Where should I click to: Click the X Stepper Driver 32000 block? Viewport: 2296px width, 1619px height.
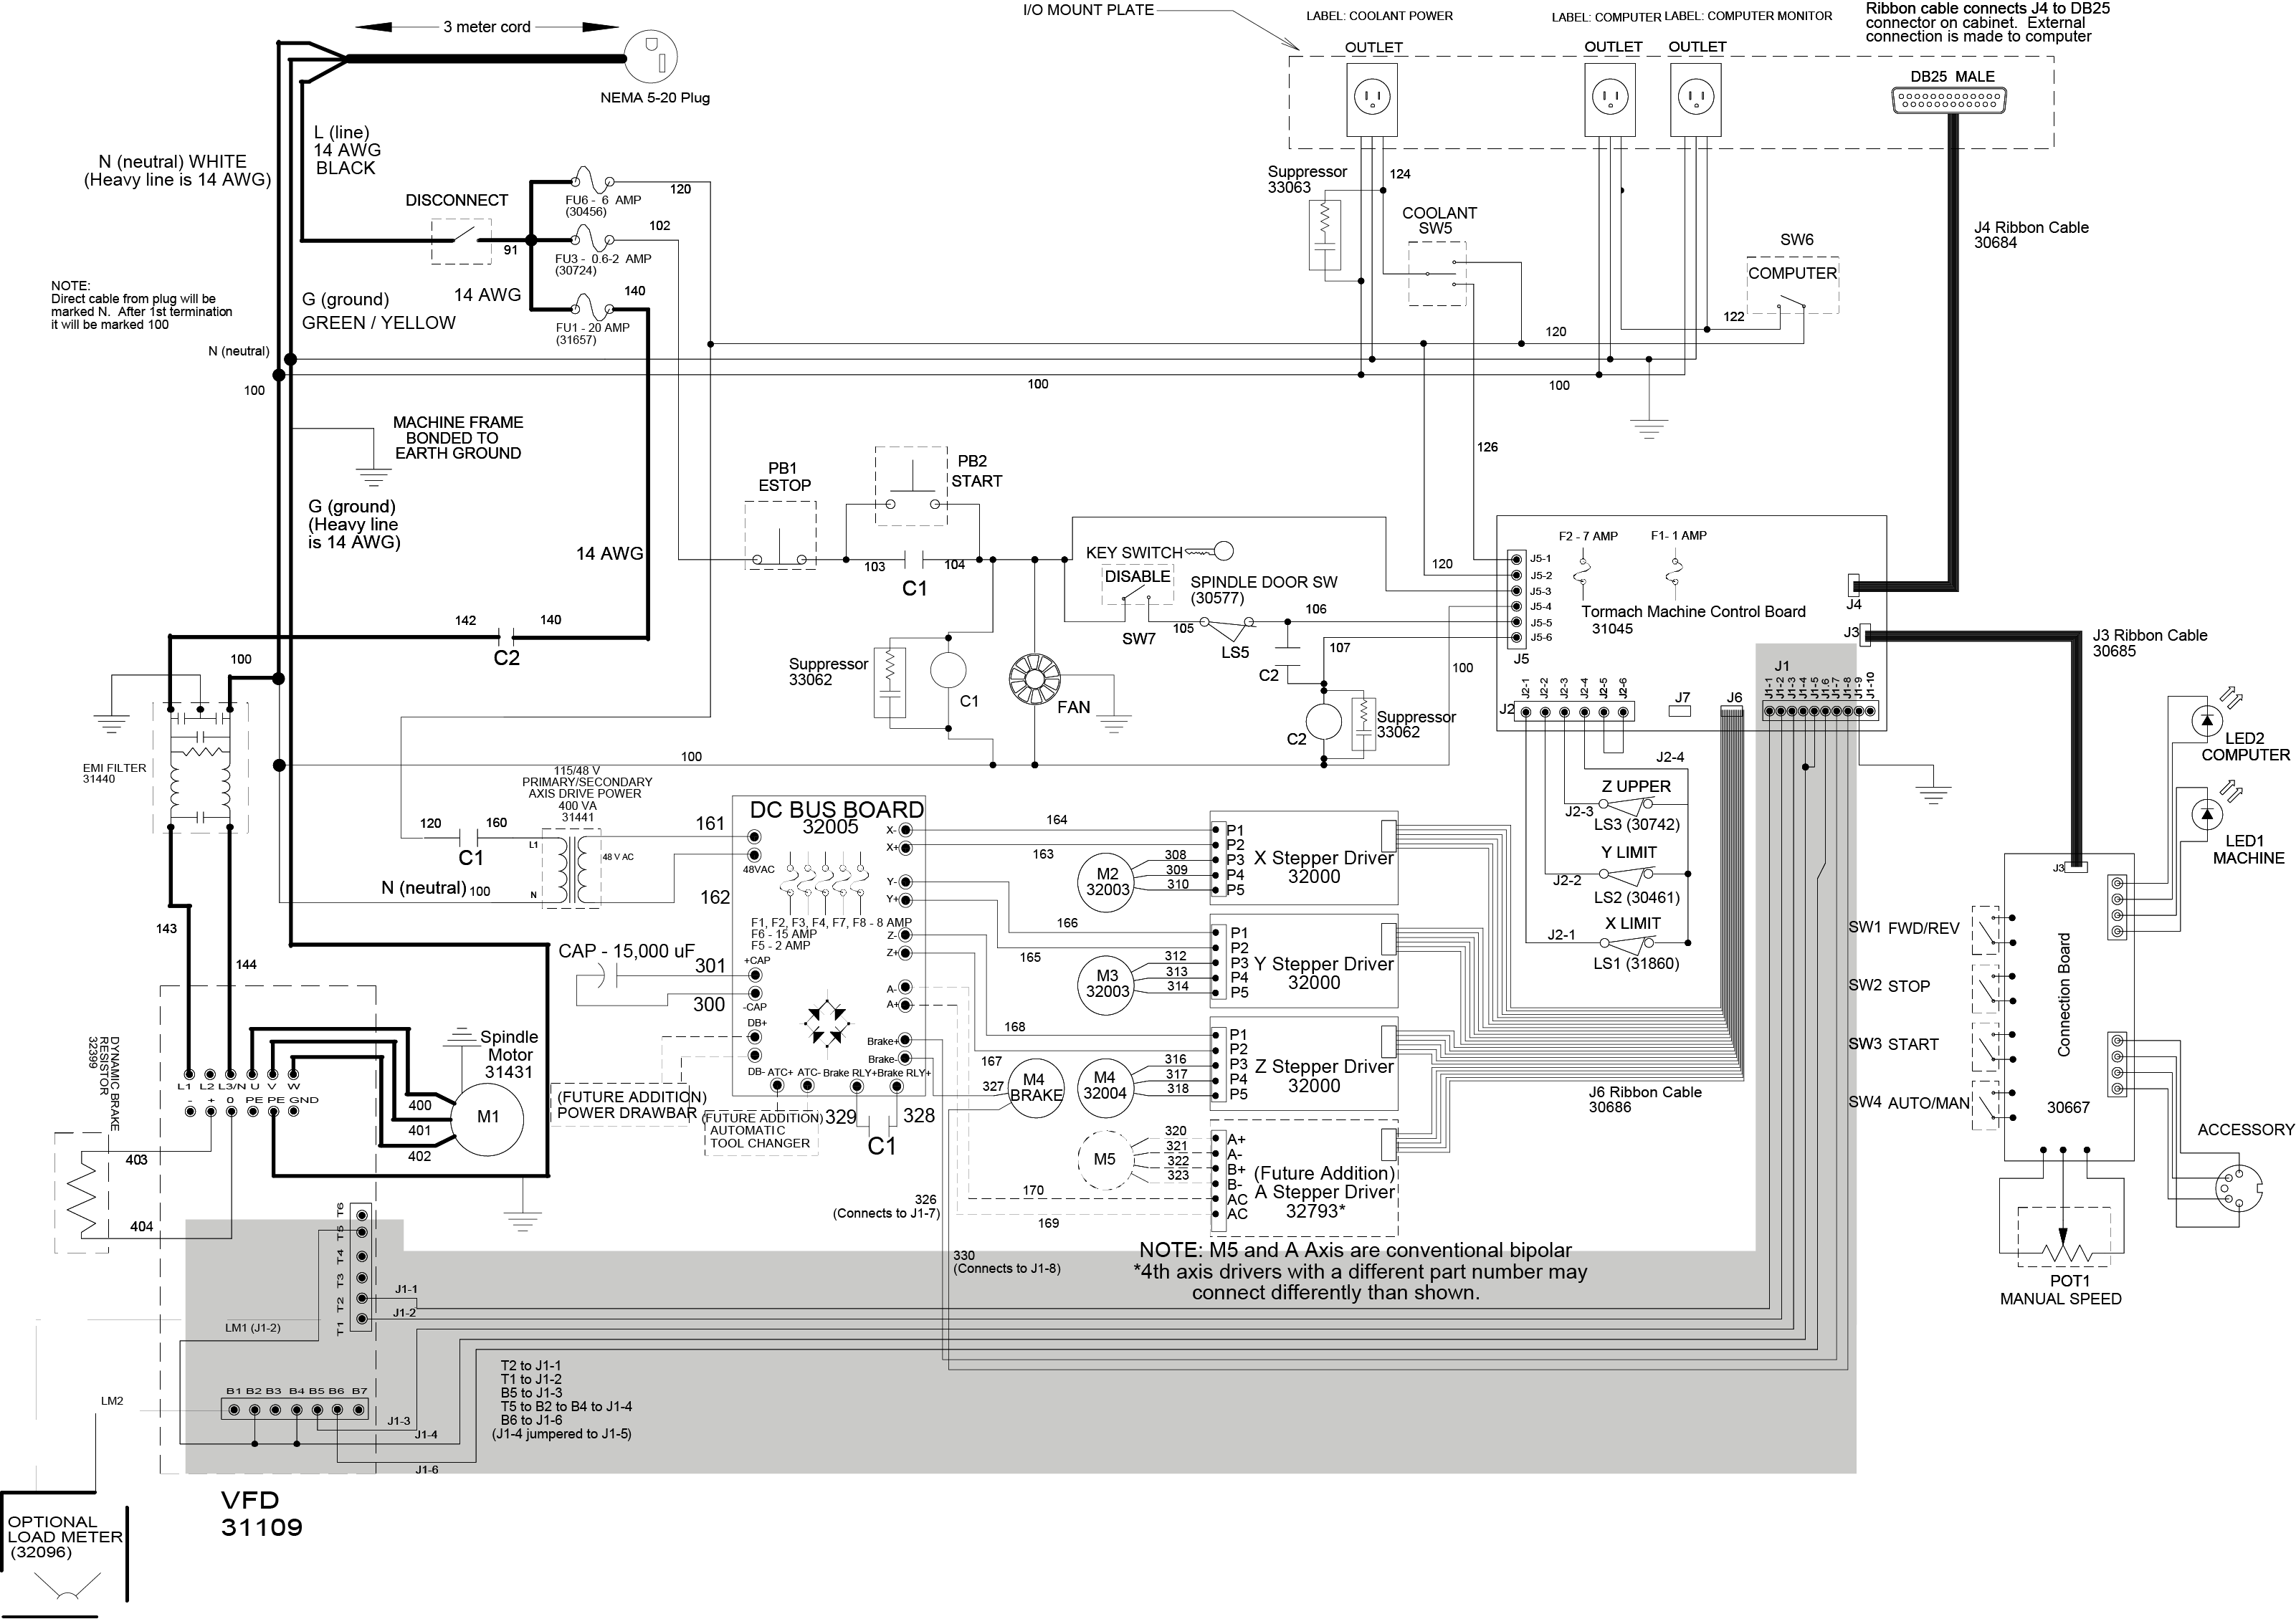point(1303,857)
